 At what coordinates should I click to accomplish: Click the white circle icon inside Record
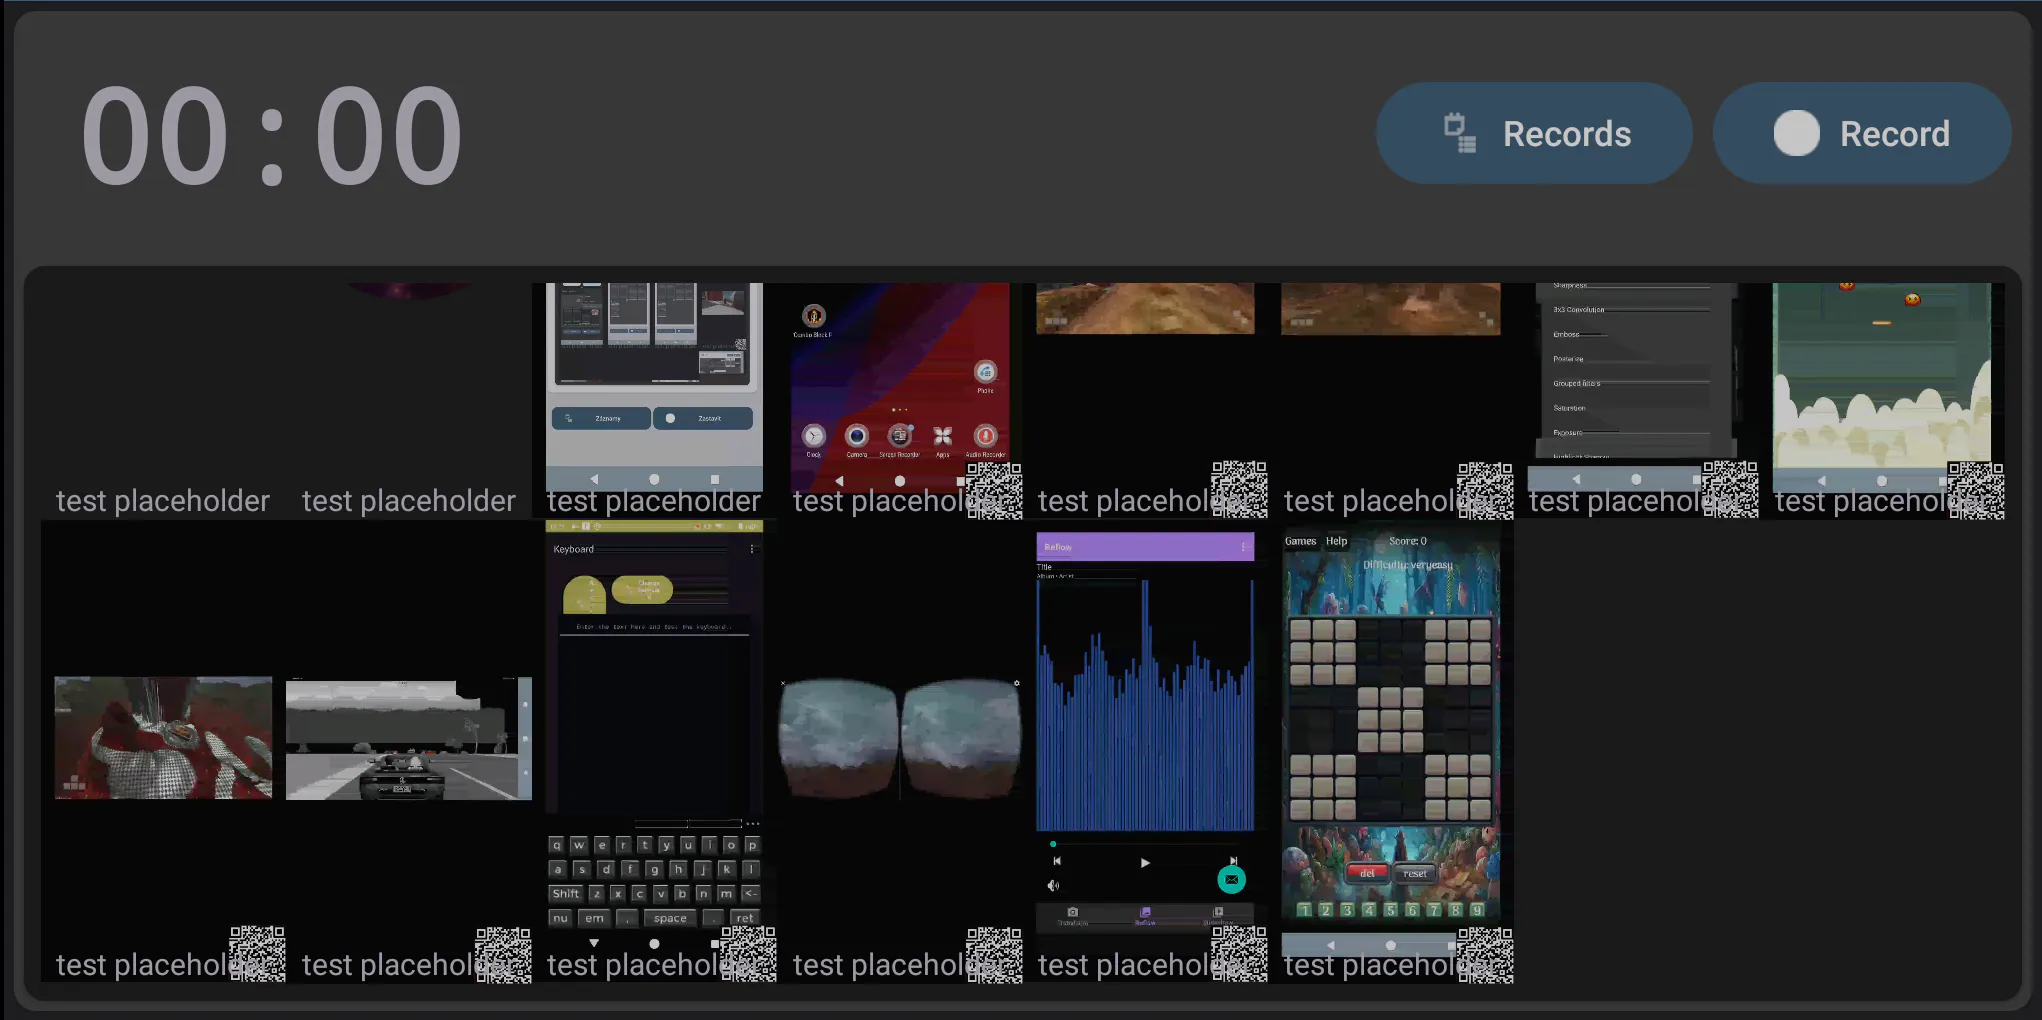pyautogui.click(x=1796, y=133)
